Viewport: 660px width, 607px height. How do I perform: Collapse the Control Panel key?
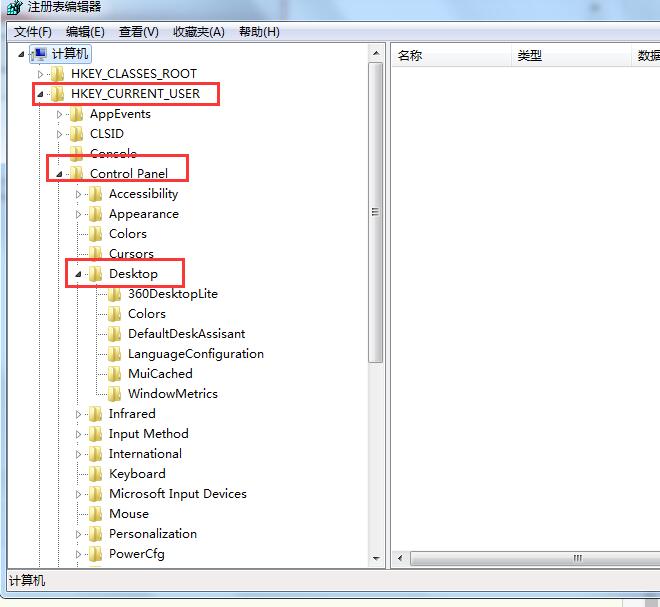[59, 174]
